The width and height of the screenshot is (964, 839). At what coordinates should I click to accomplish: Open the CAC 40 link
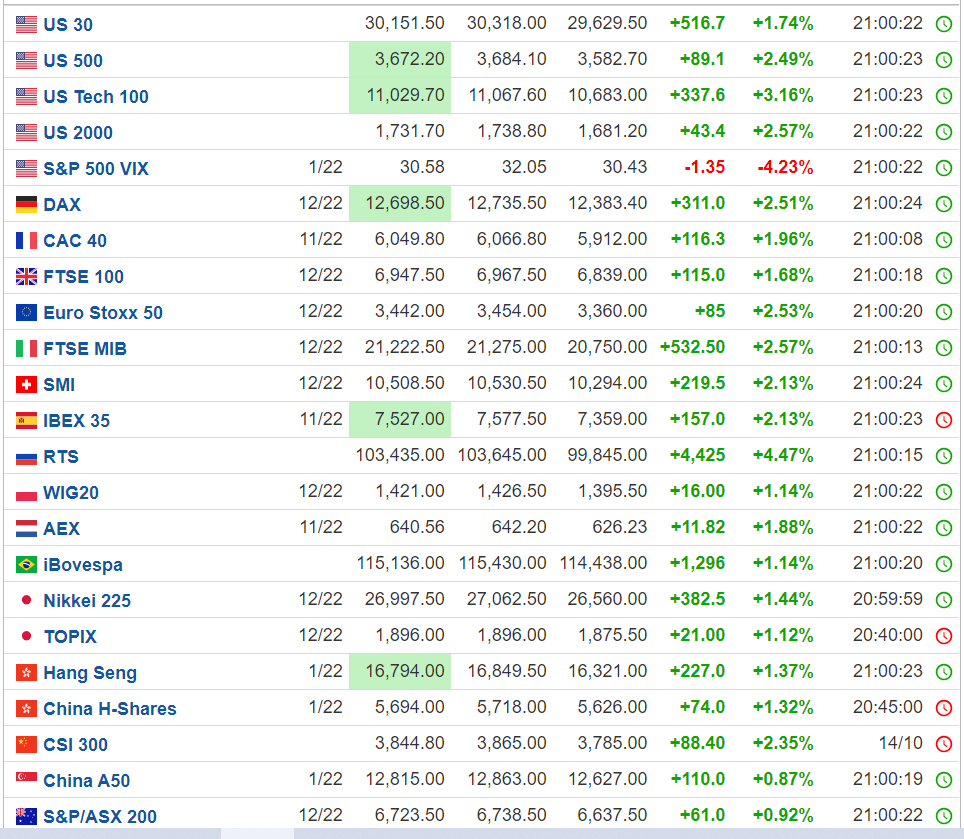(75, 240)
